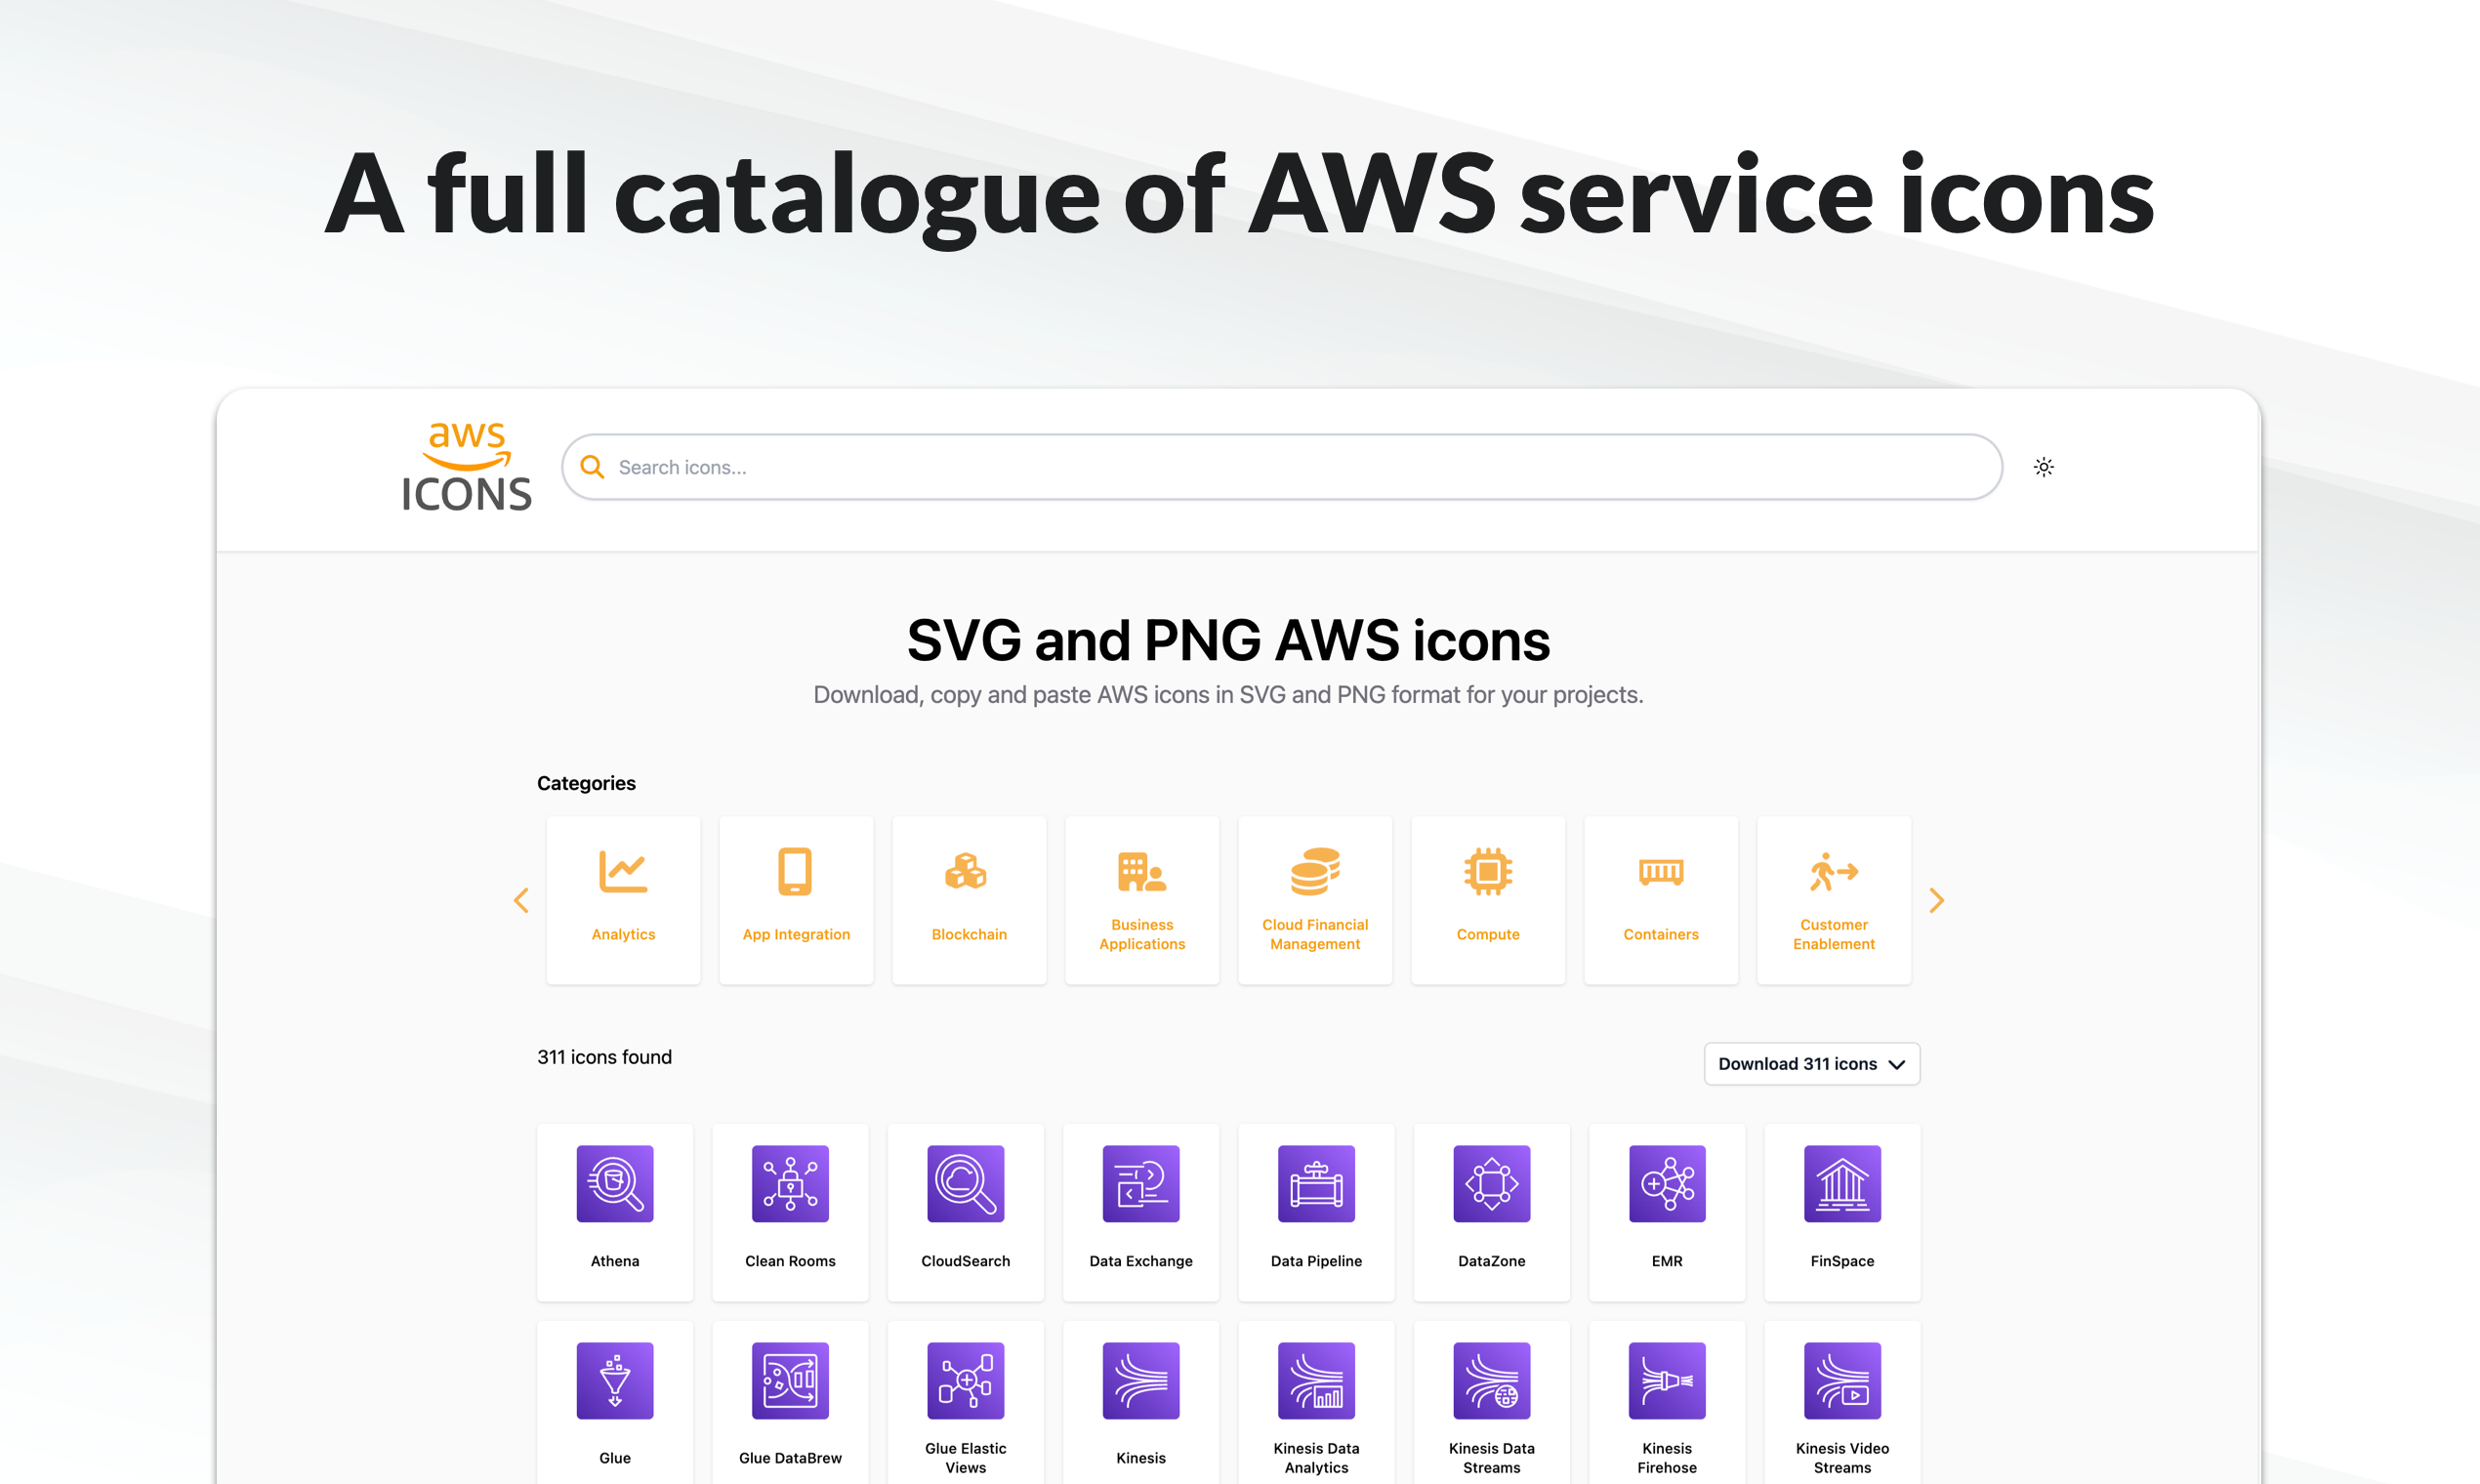The image size is (2480, 1484).
Task: Expand the Download 311 icons dropdown
Action: [1812, 1064]
